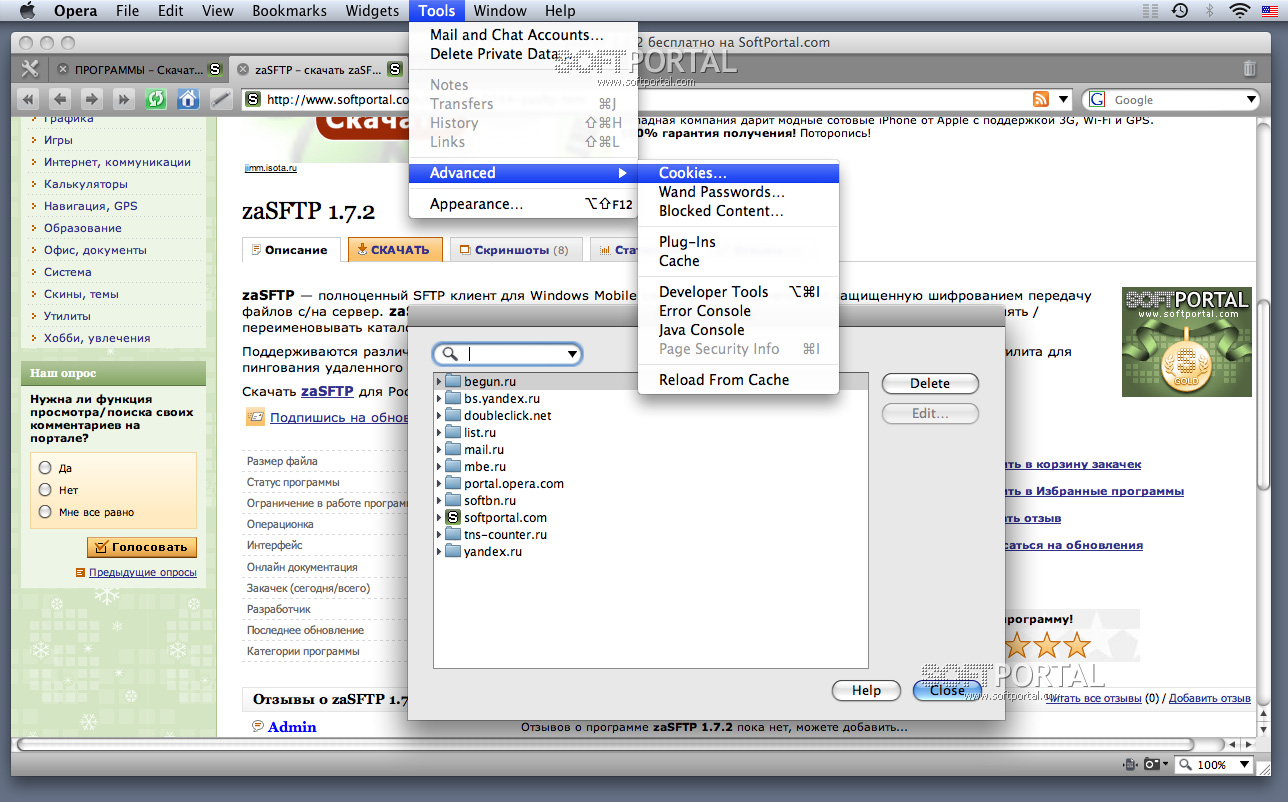
Task: Open the closed tabs trash icon
Action: 1249,68
